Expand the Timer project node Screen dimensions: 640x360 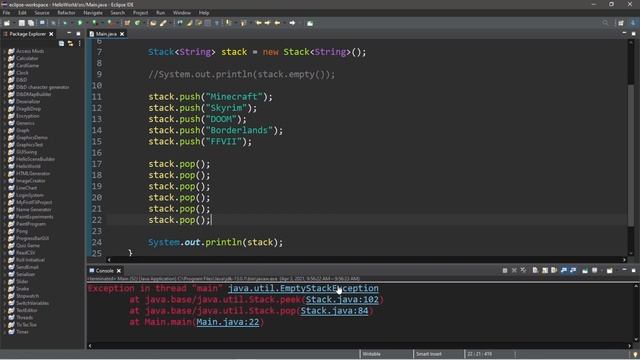(x=5, y=332)
